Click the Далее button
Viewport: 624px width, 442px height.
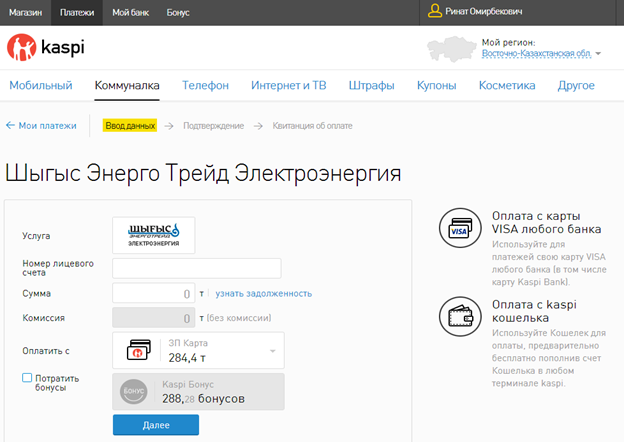[156, 425]
